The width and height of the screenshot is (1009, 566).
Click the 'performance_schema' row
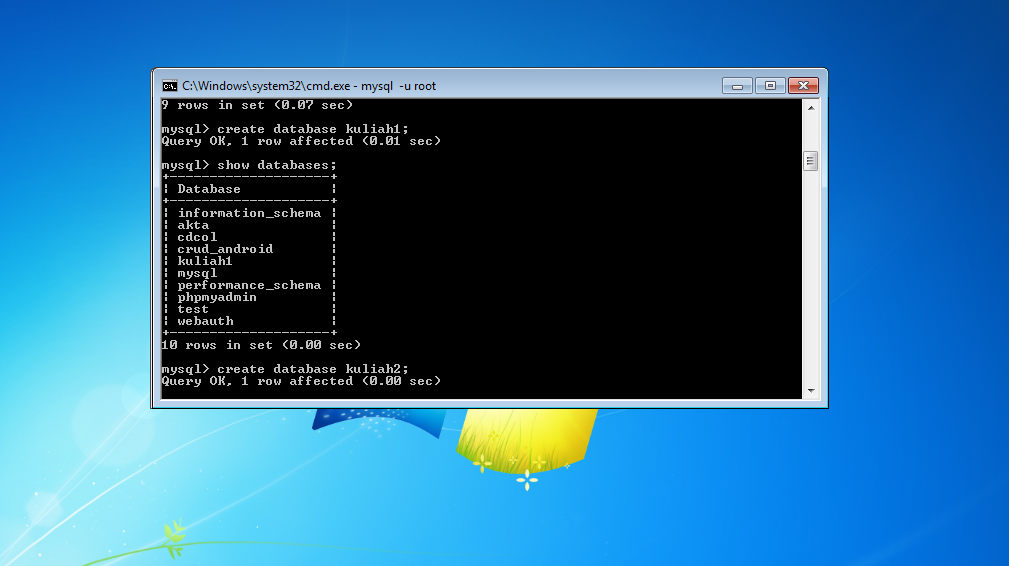[249, 285]
